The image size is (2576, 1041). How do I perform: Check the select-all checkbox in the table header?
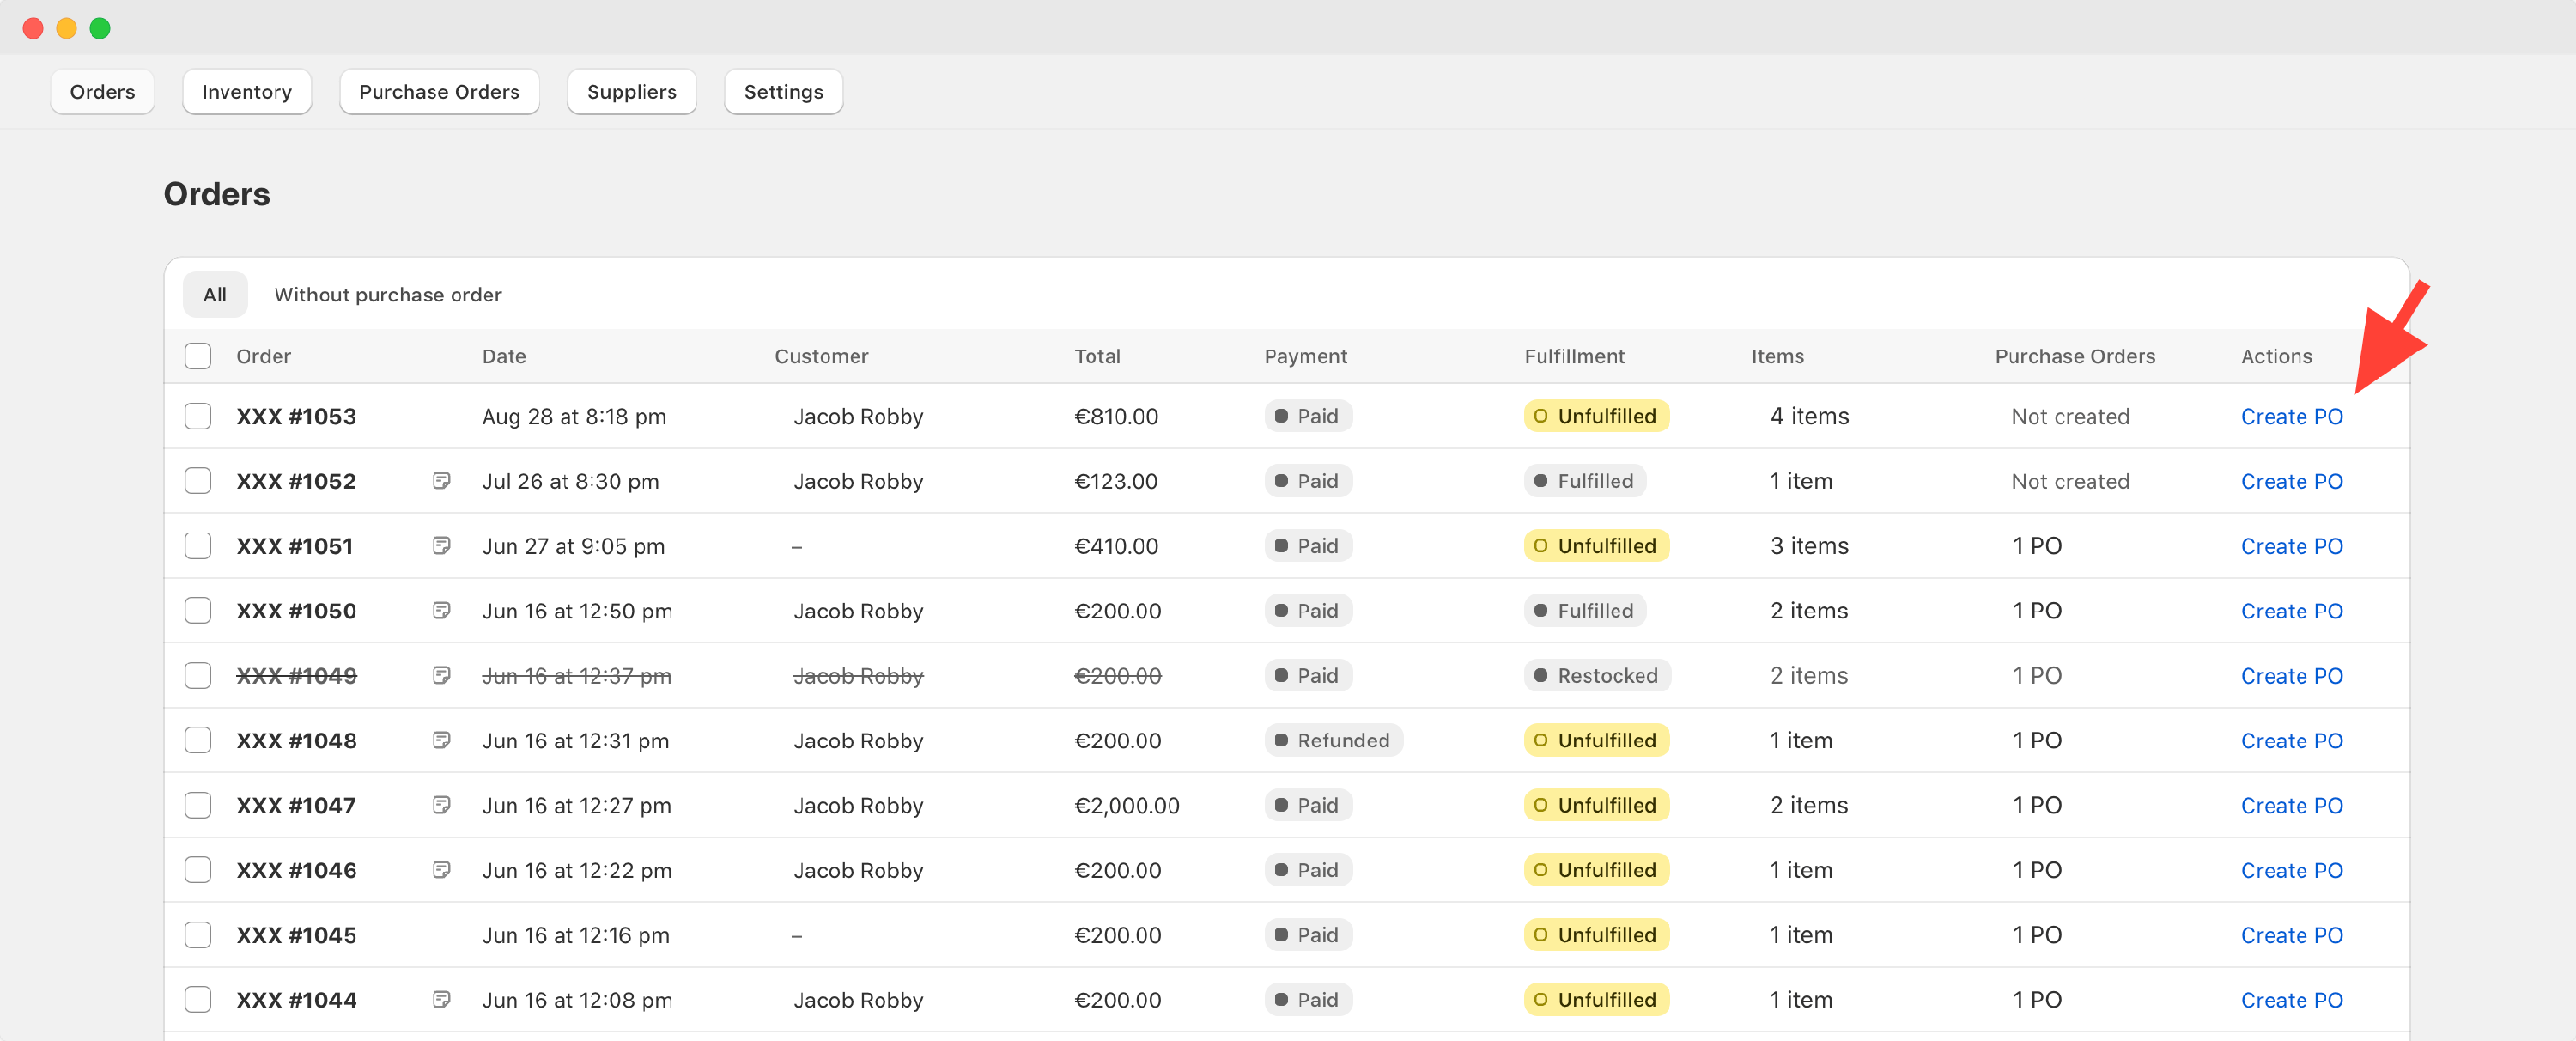coord(197,355)
